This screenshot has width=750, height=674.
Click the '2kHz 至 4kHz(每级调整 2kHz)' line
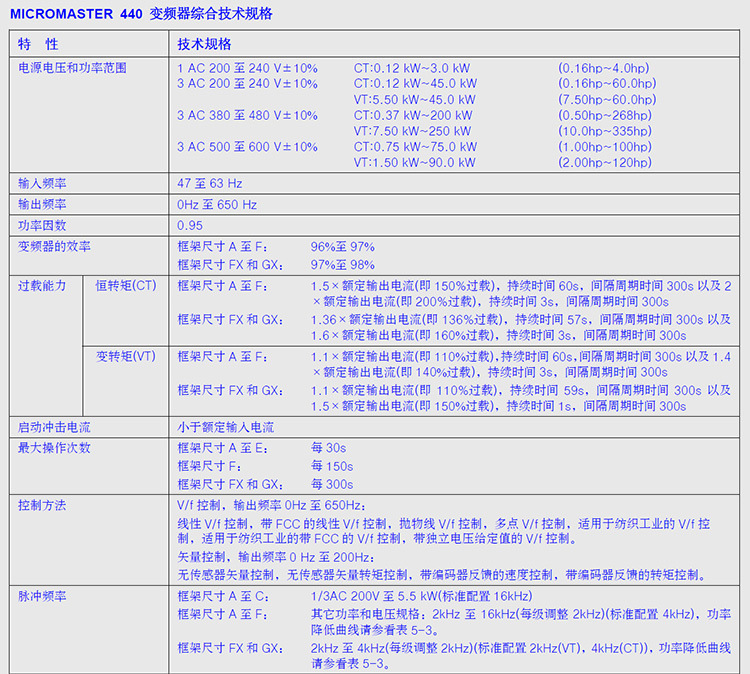521,648
